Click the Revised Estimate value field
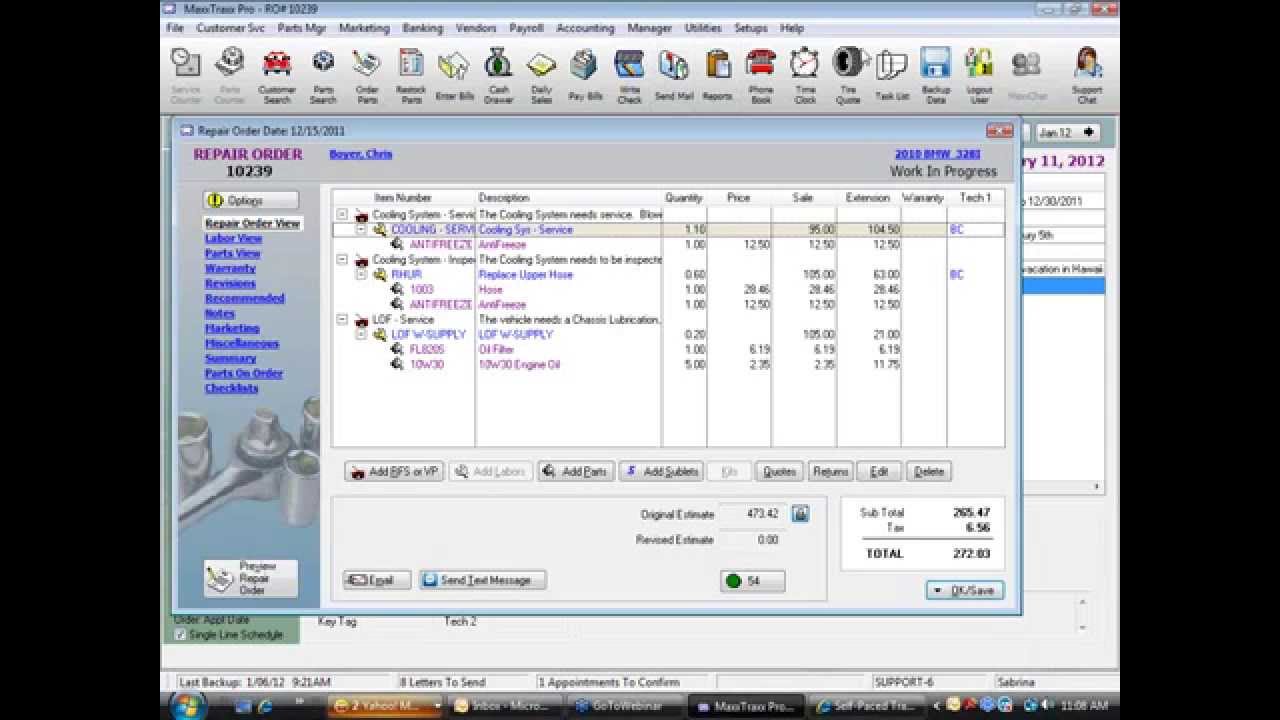The width and height of the screenshot is (1280, 720). pyautogui.click(x=753, y=540)
